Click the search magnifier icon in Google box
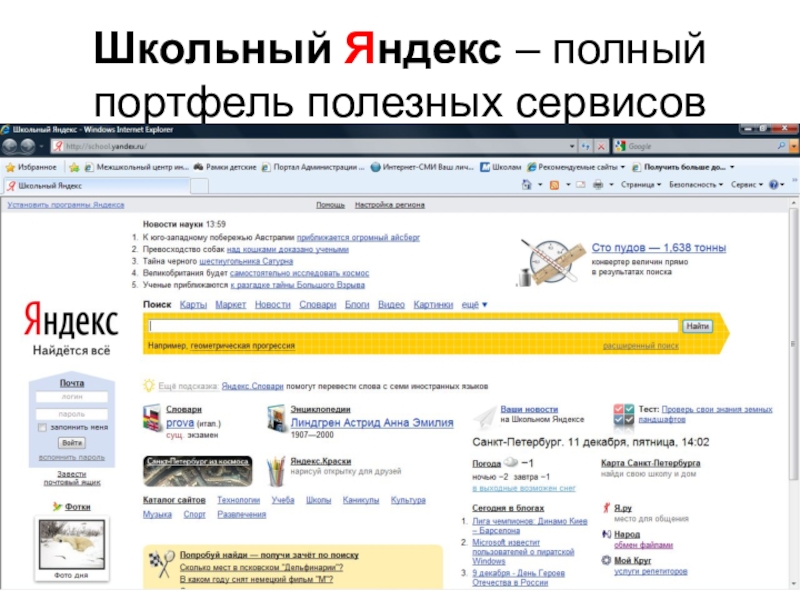The image size is (800, 600). (x=781, y=146)
